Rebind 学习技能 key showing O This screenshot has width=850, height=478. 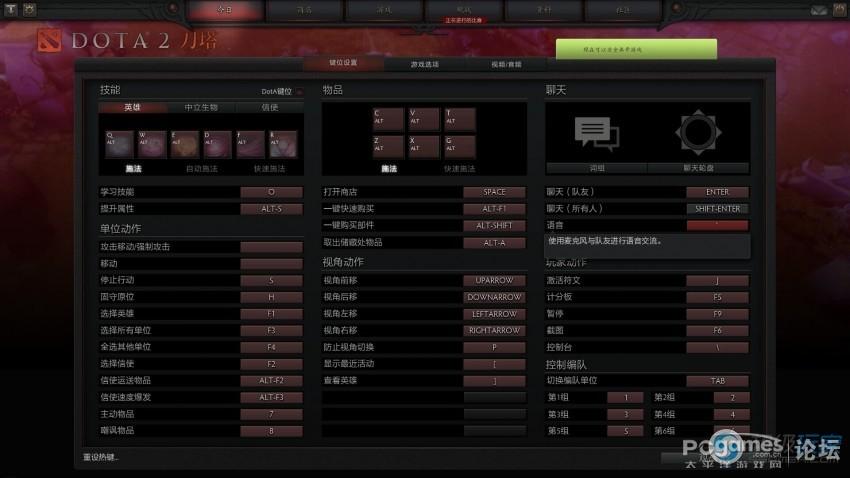point(272,192)
